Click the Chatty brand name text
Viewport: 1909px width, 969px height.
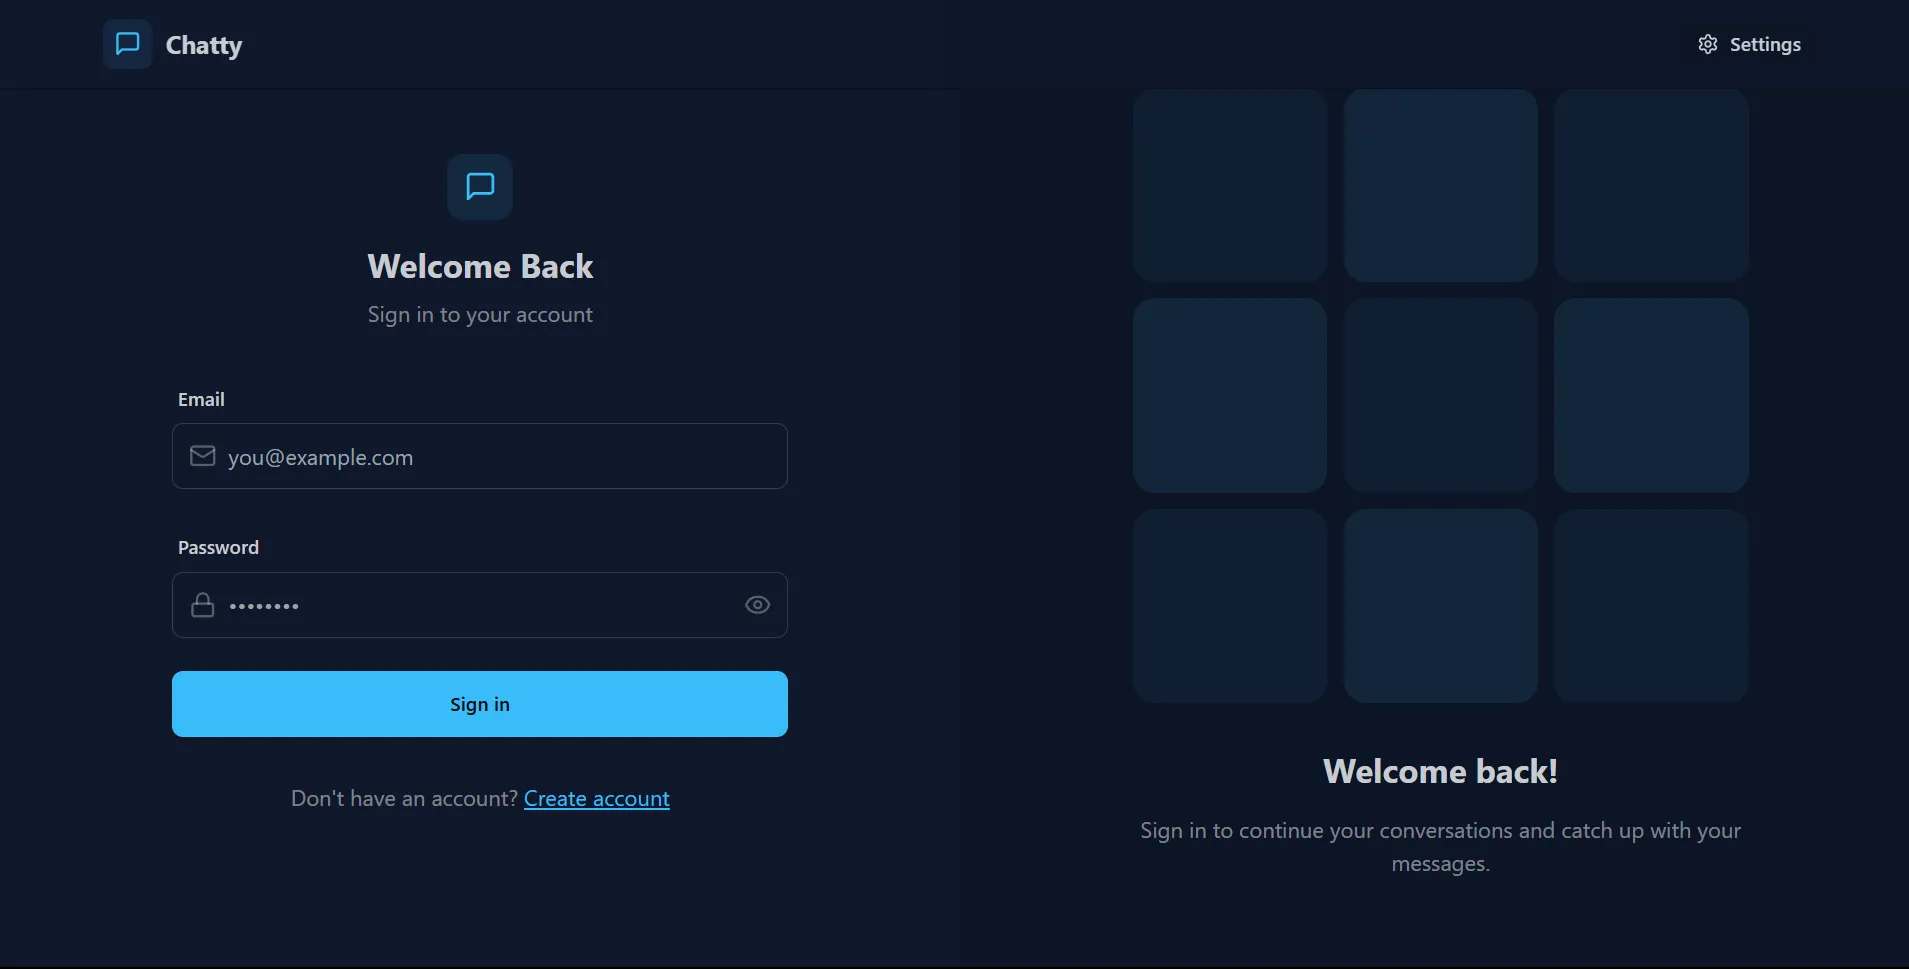tap(203, 45)
